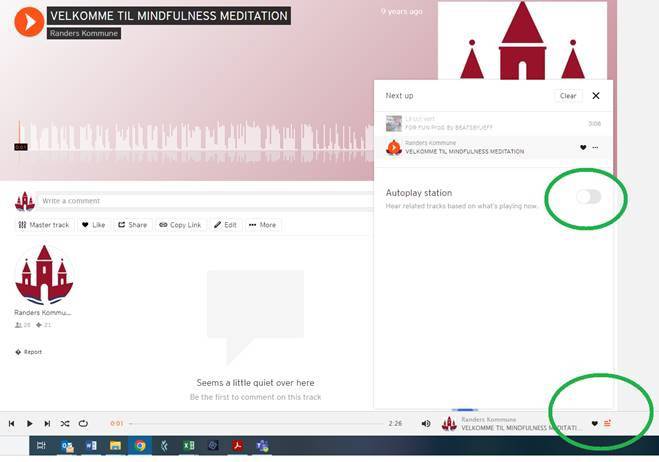Like the current track with the player bar heart
This screenshot has height=462, width=659.
click(594, 424)
